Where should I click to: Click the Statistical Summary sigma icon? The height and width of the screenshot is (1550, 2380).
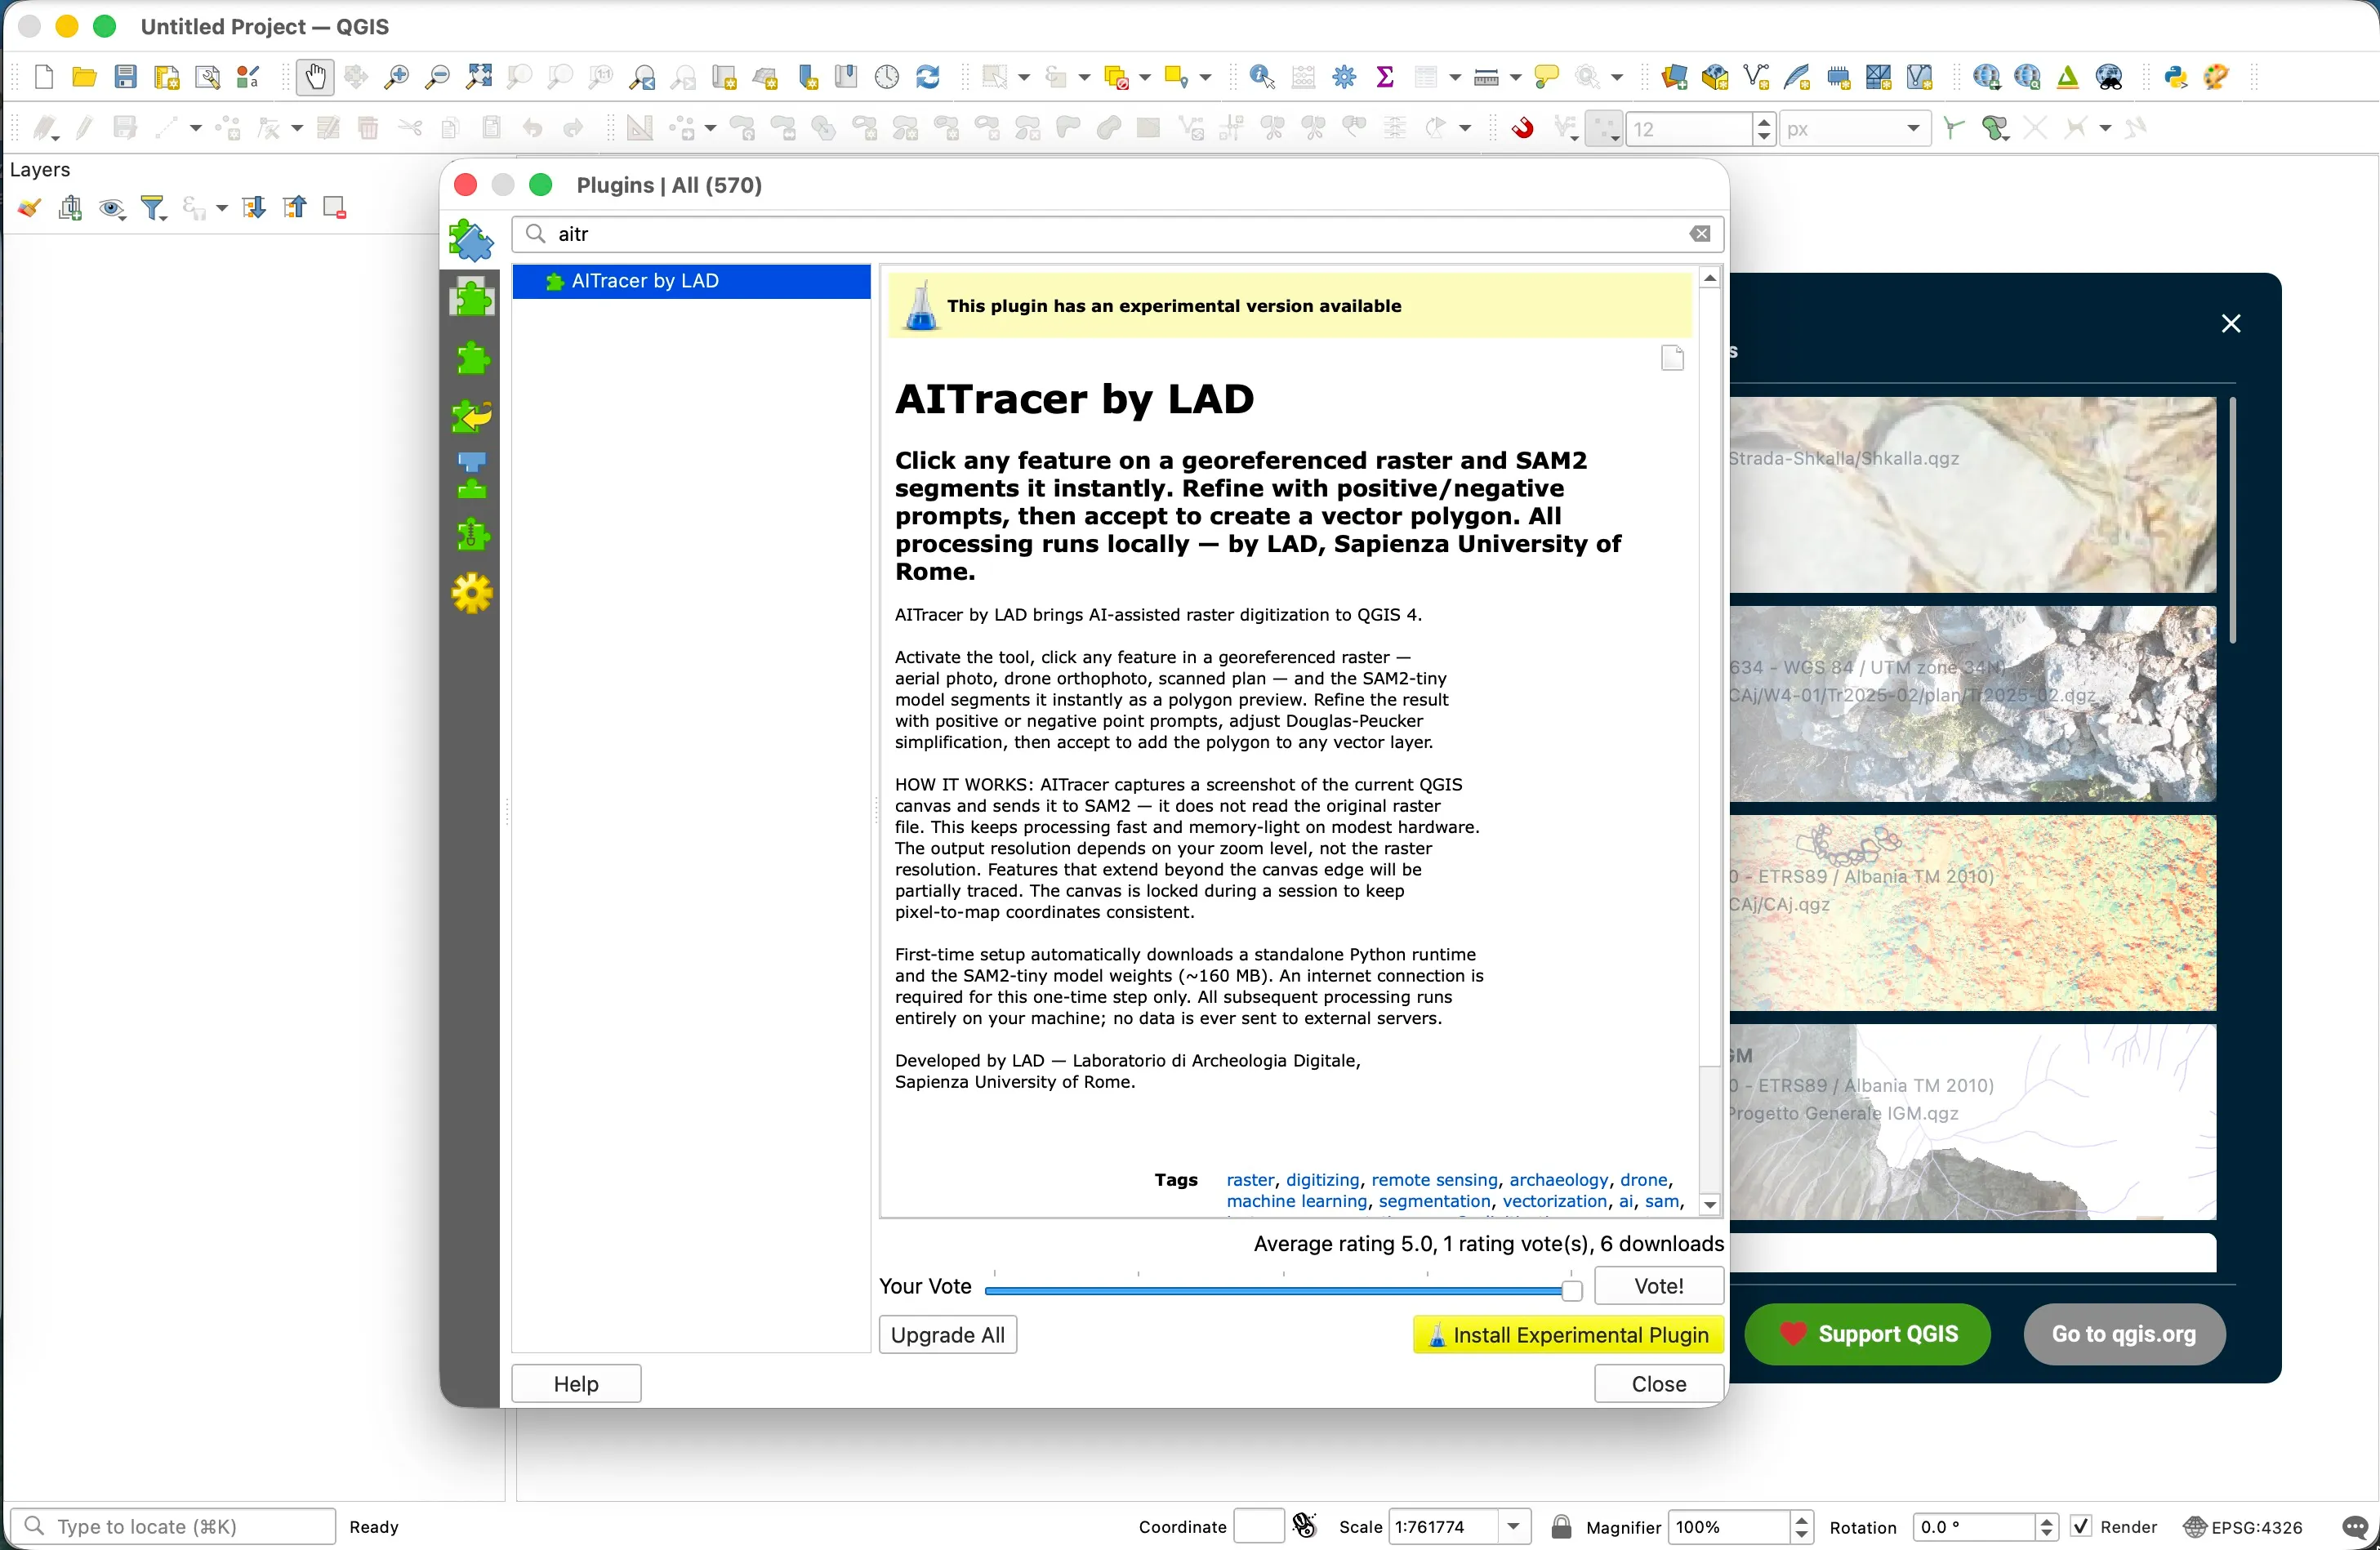point(1386,77)
